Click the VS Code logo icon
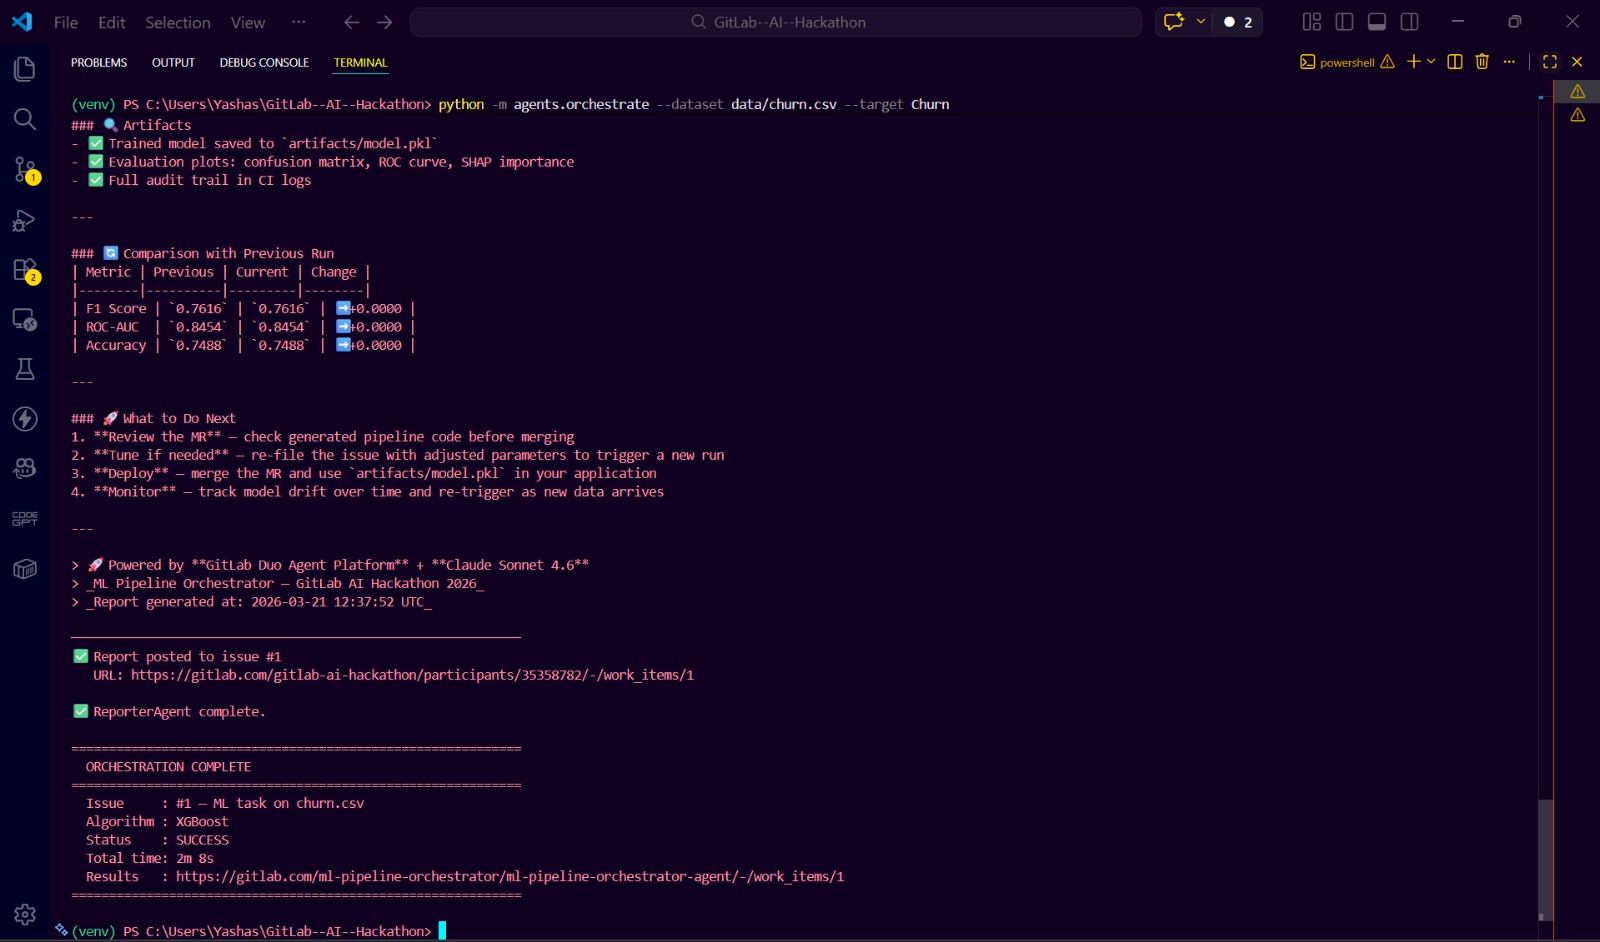1600x942 pixels. (22, 22)
